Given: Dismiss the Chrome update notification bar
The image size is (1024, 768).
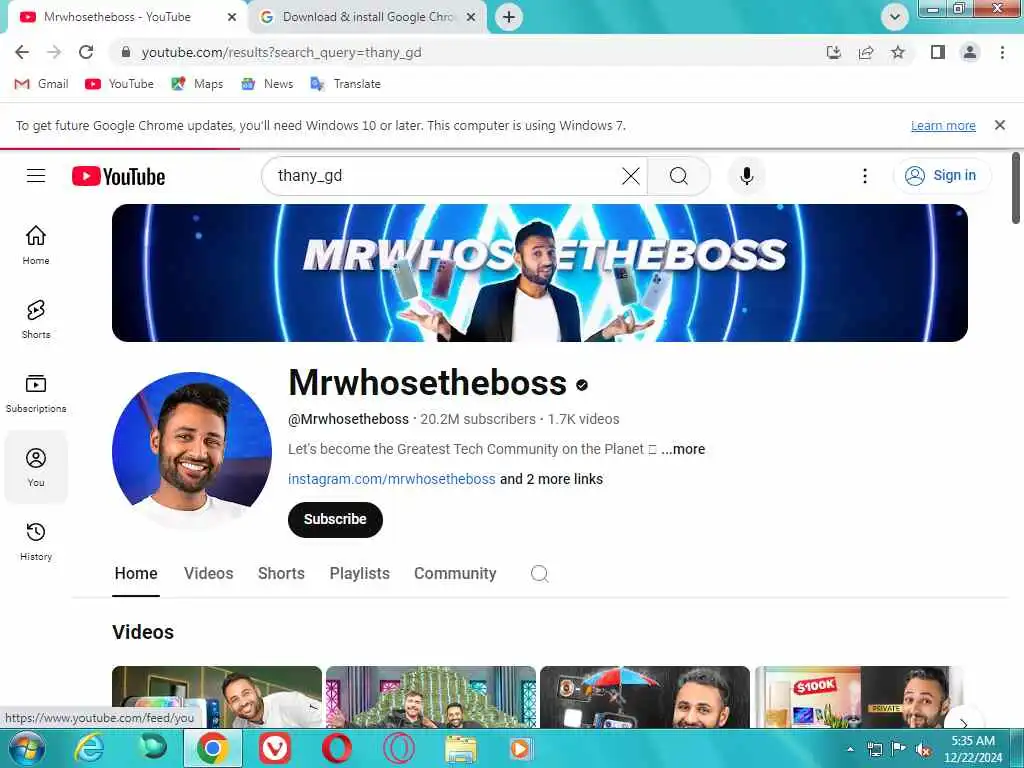Looking at the screenshot, I should click(1000, 125).
